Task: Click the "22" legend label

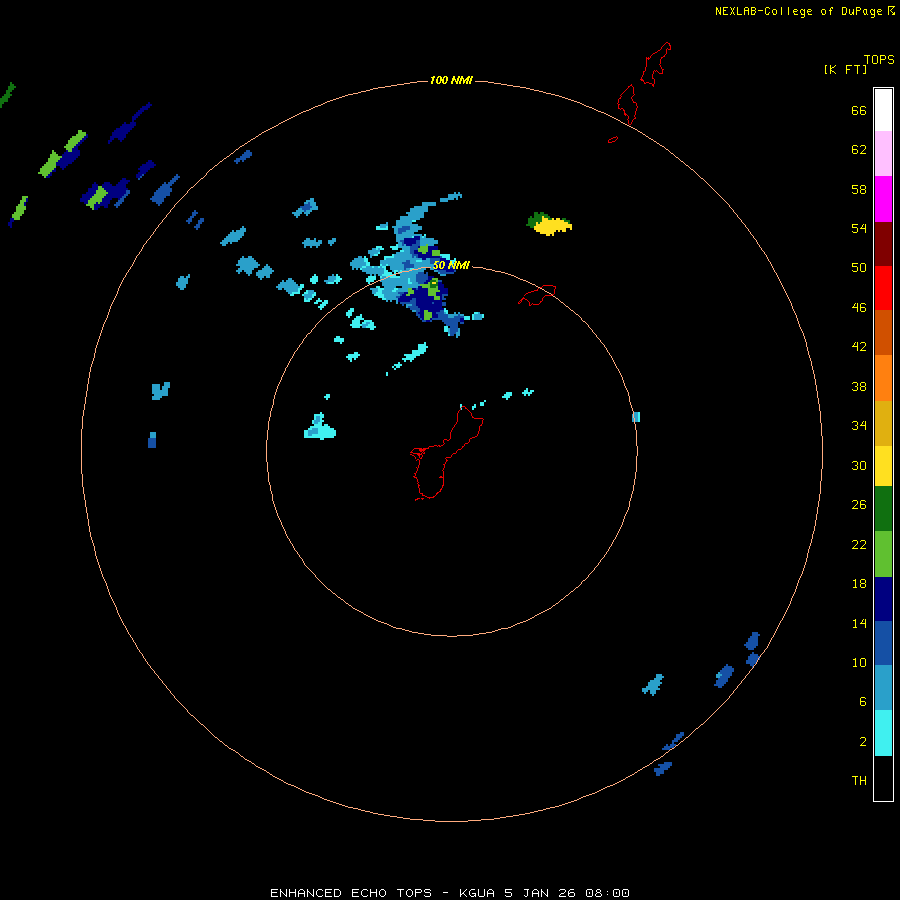Action: point(859,544)
